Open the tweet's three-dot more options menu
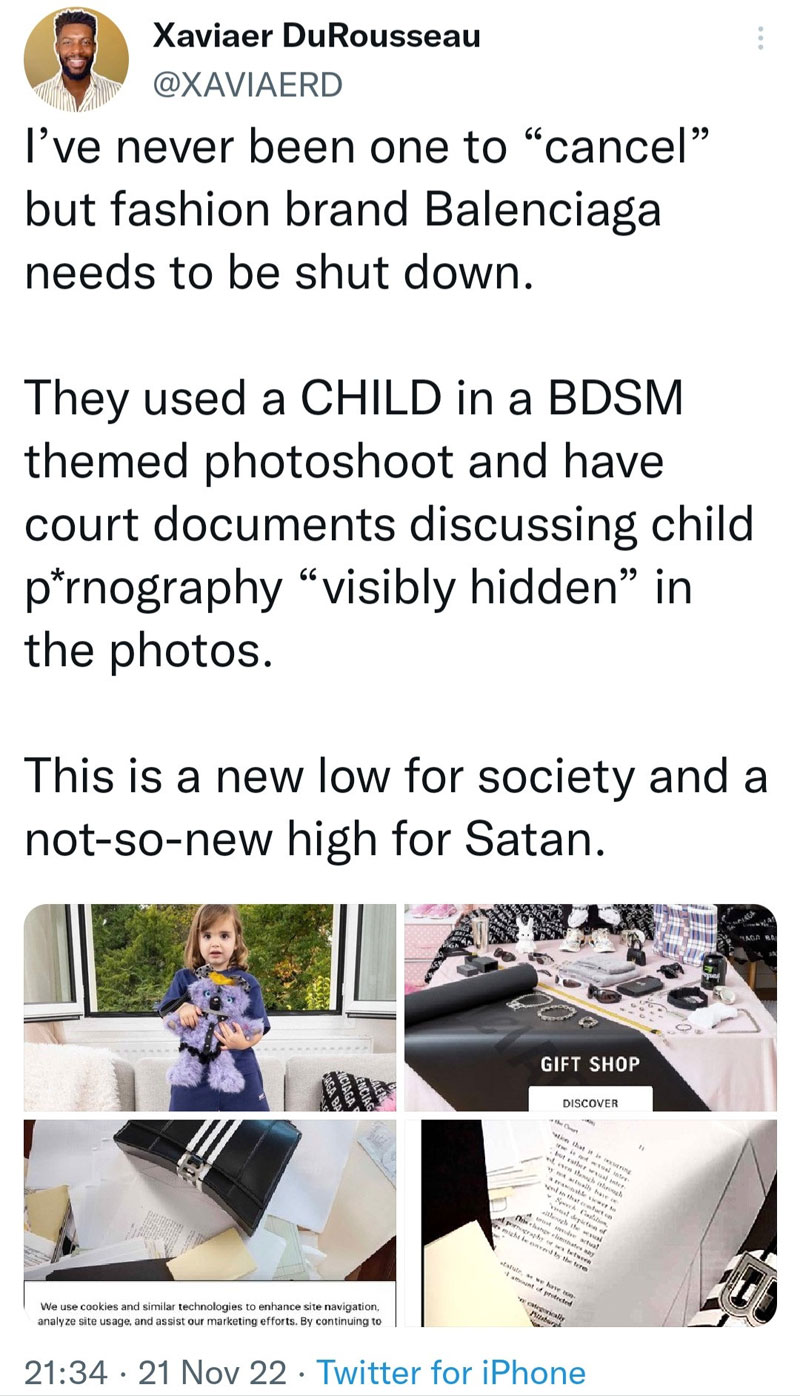This screenshot has width=800, height=1396. pyautogui.click(x=760, y=38)
